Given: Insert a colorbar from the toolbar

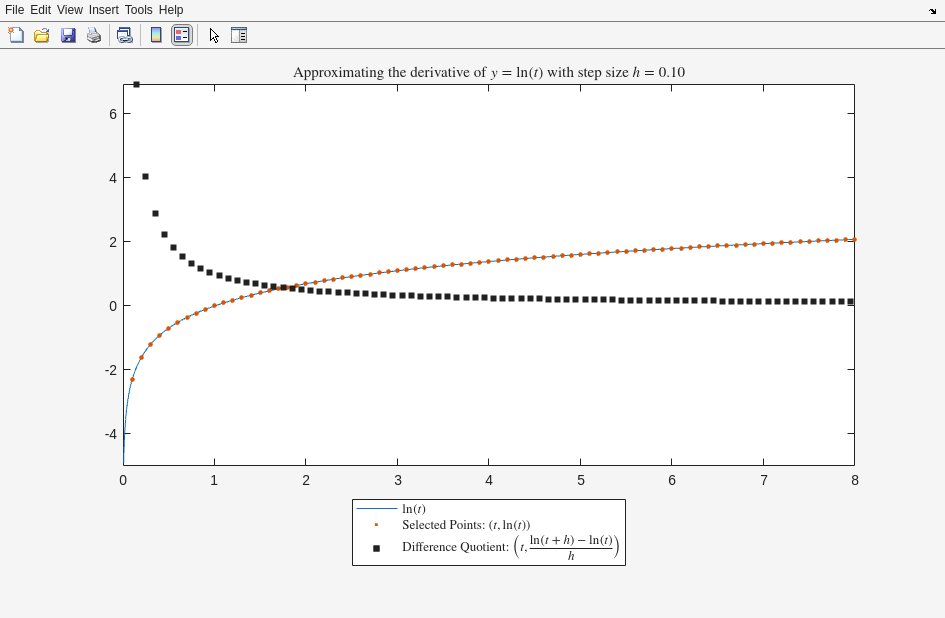Looking at the screenshot, I should click(x=156, y=35).
